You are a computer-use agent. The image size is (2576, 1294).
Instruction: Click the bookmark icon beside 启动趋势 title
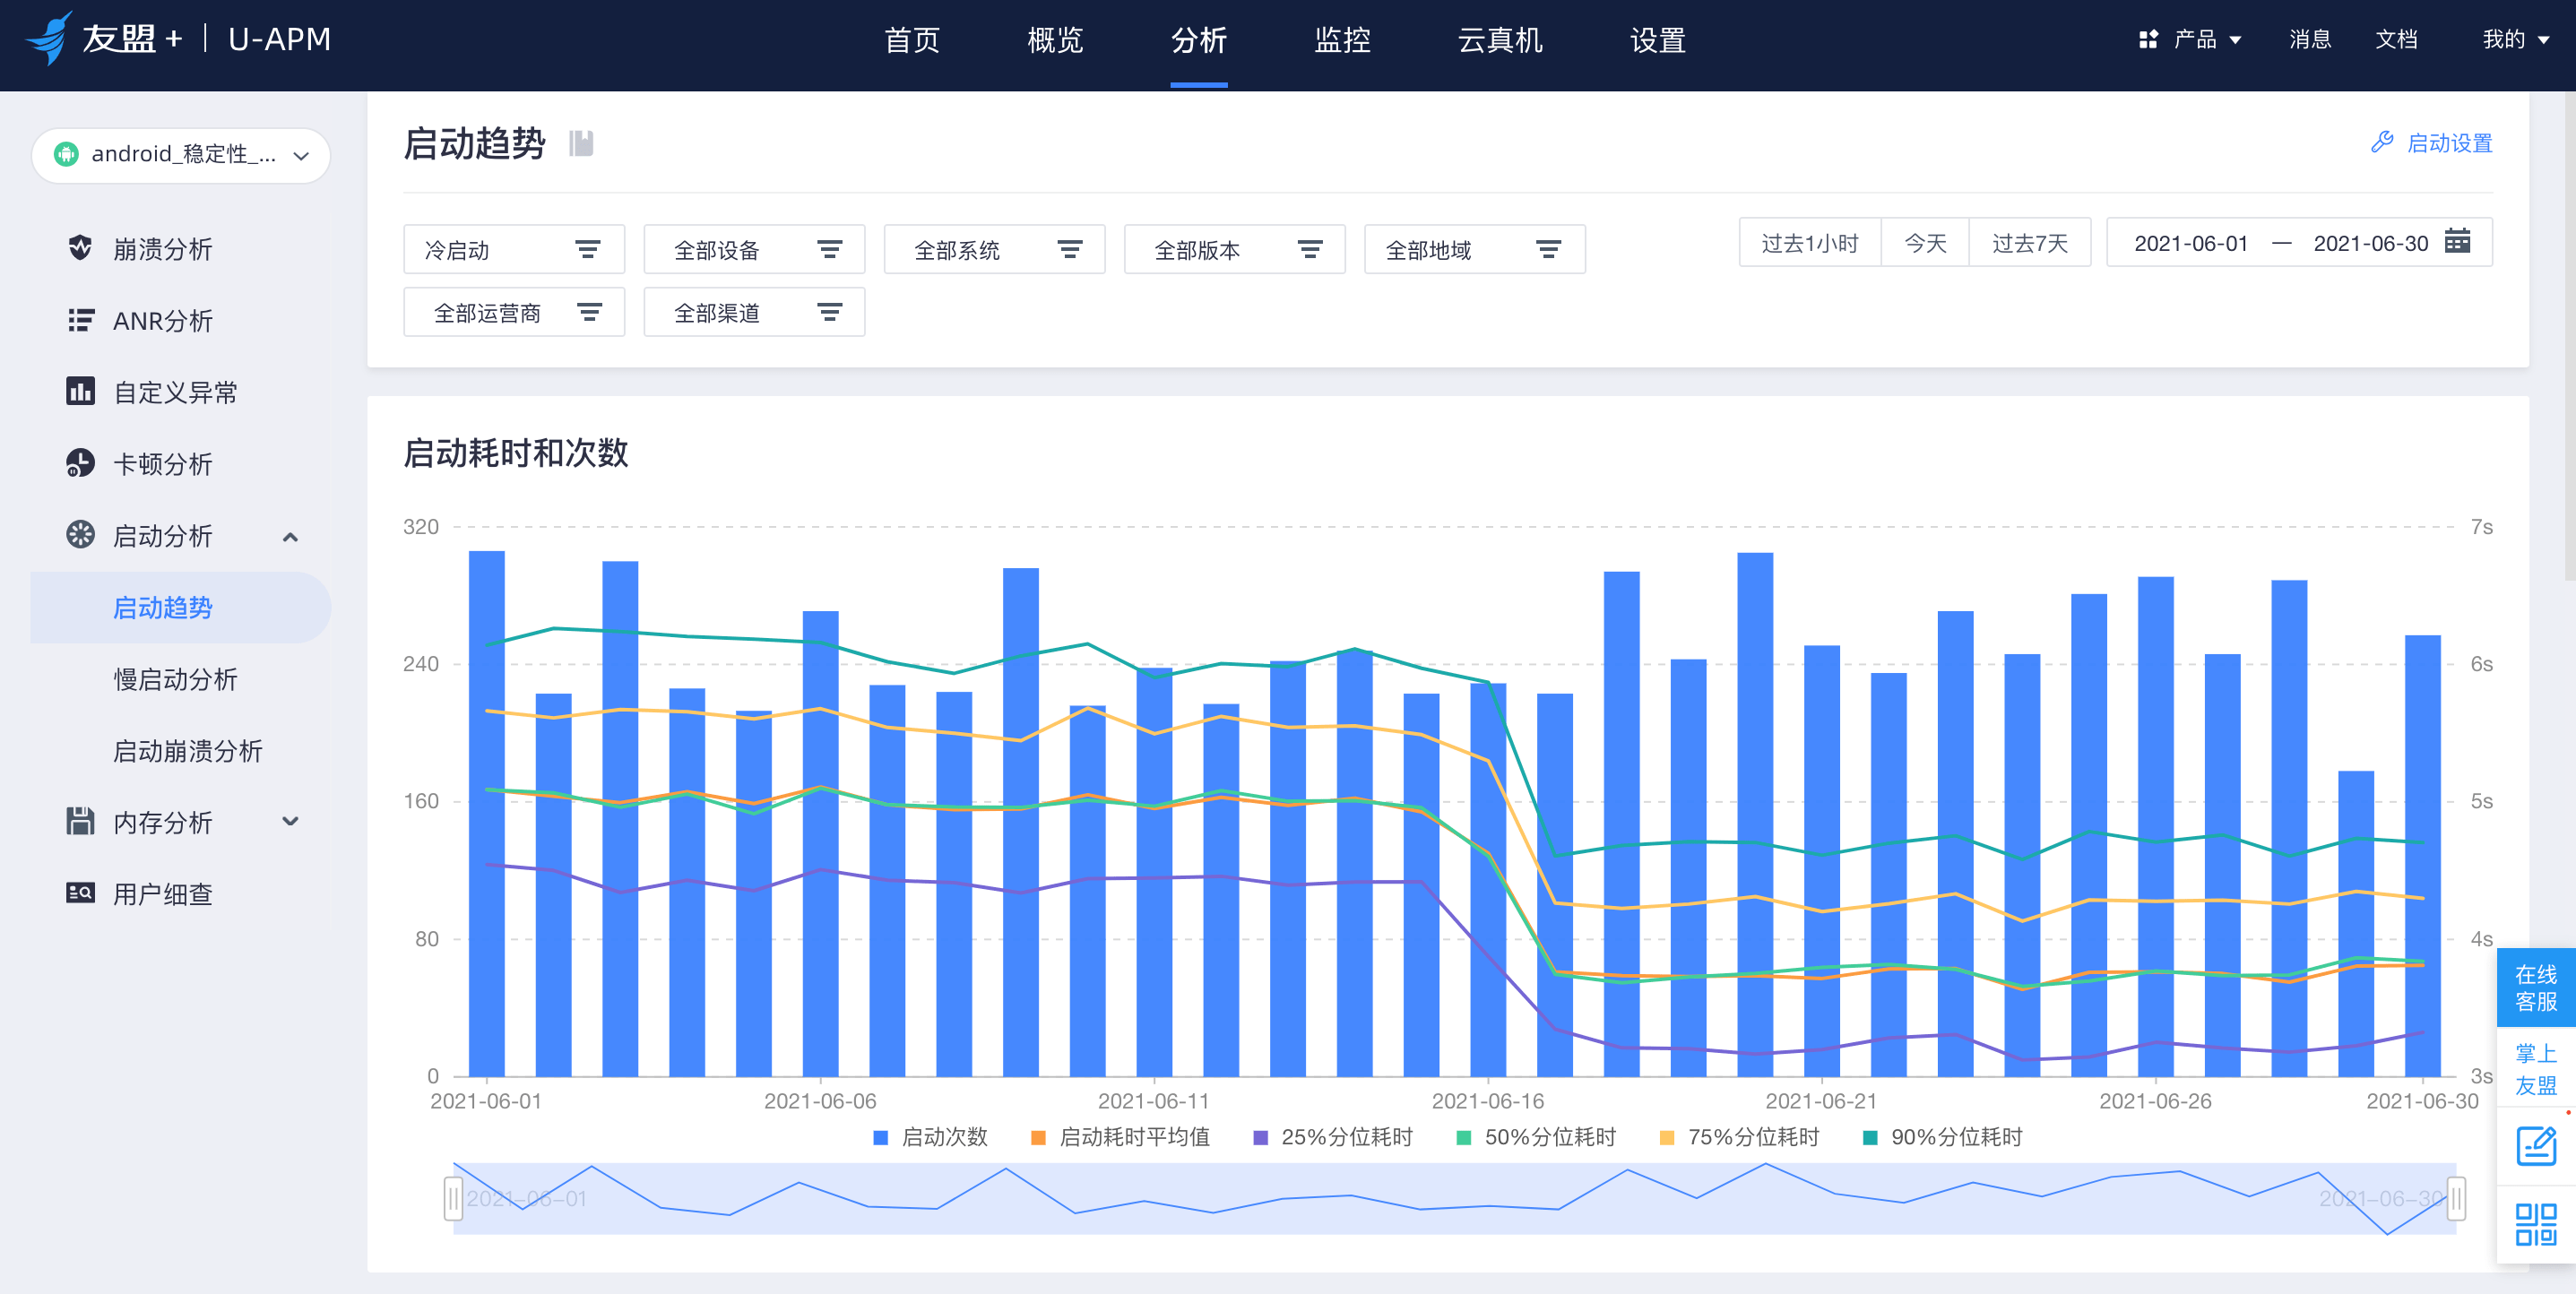click(581, 144)
